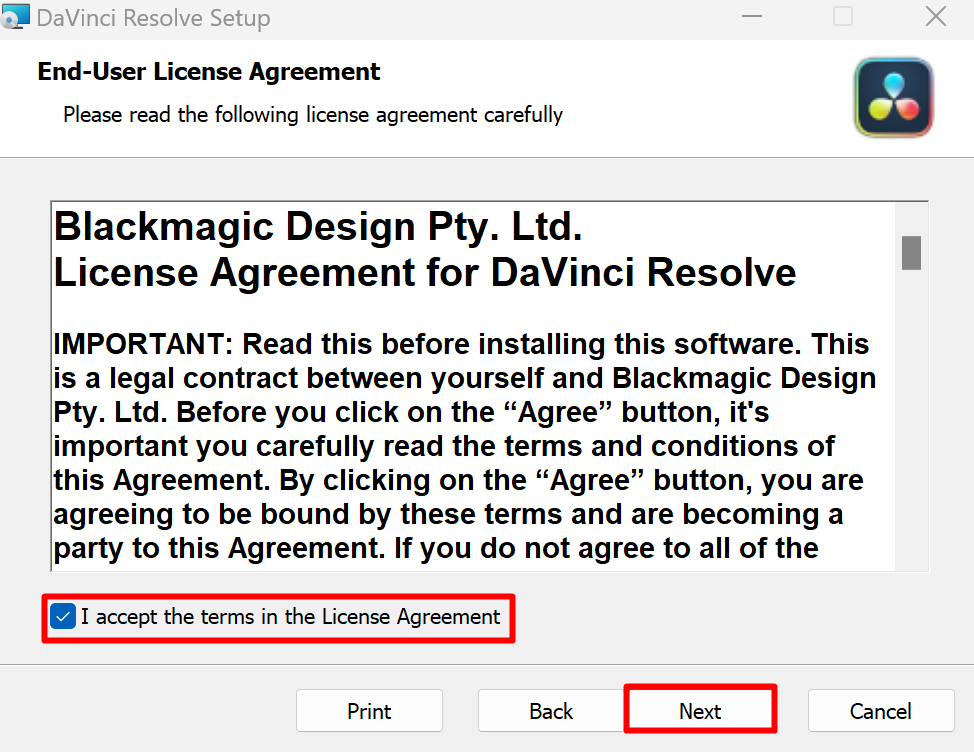Click the Next button
Viewport: 974px width, 752px height.
click(x=700, y=710)
